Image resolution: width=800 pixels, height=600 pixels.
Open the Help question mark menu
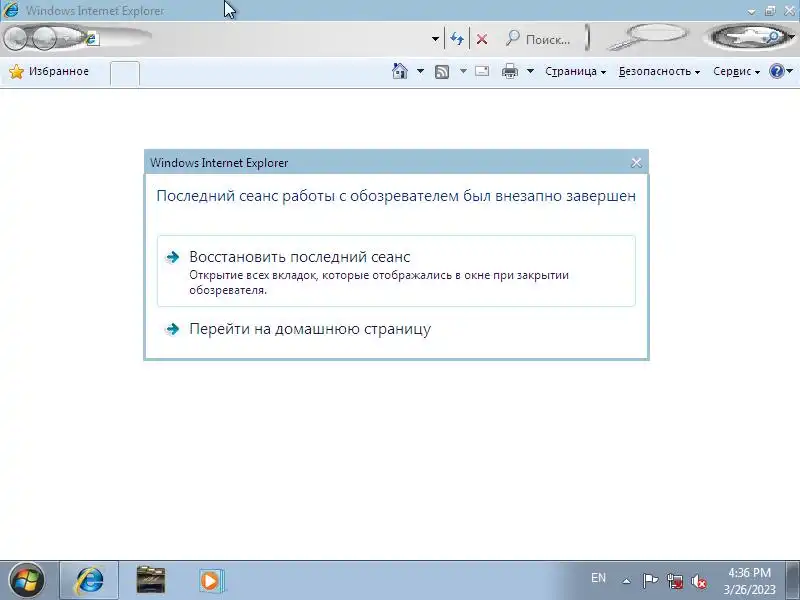[x=781, y=71]
